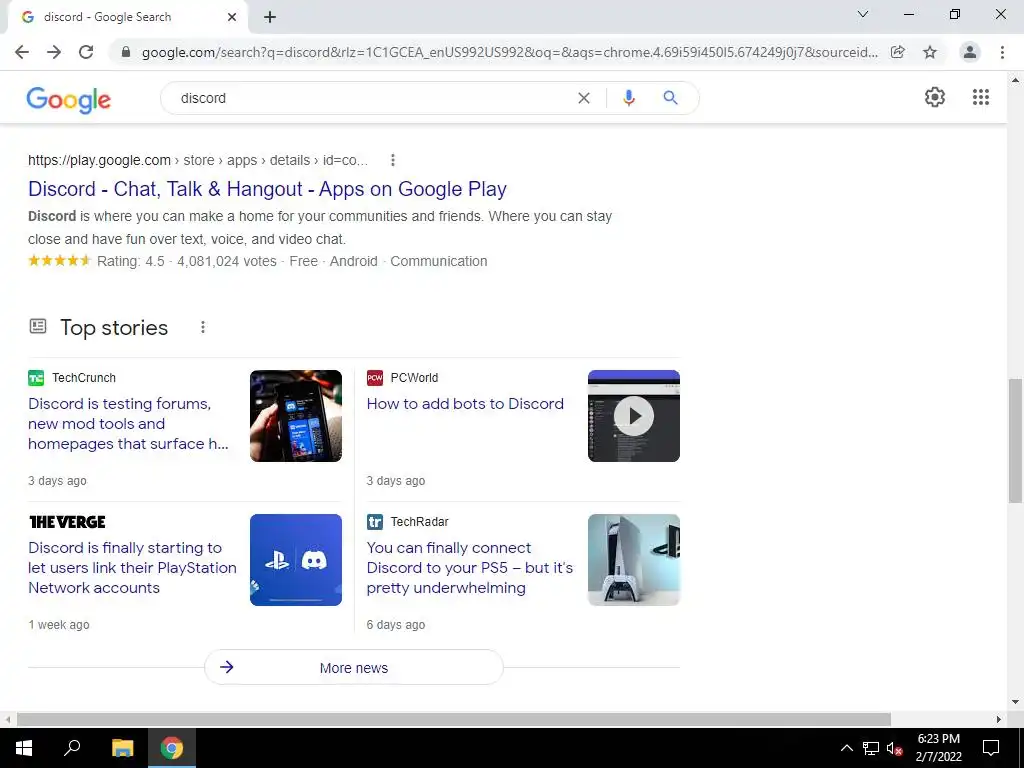The height and width of the screenshot is (768, 1024).
Task: Open the Chrome profile avatar
Action: (970, 52)
